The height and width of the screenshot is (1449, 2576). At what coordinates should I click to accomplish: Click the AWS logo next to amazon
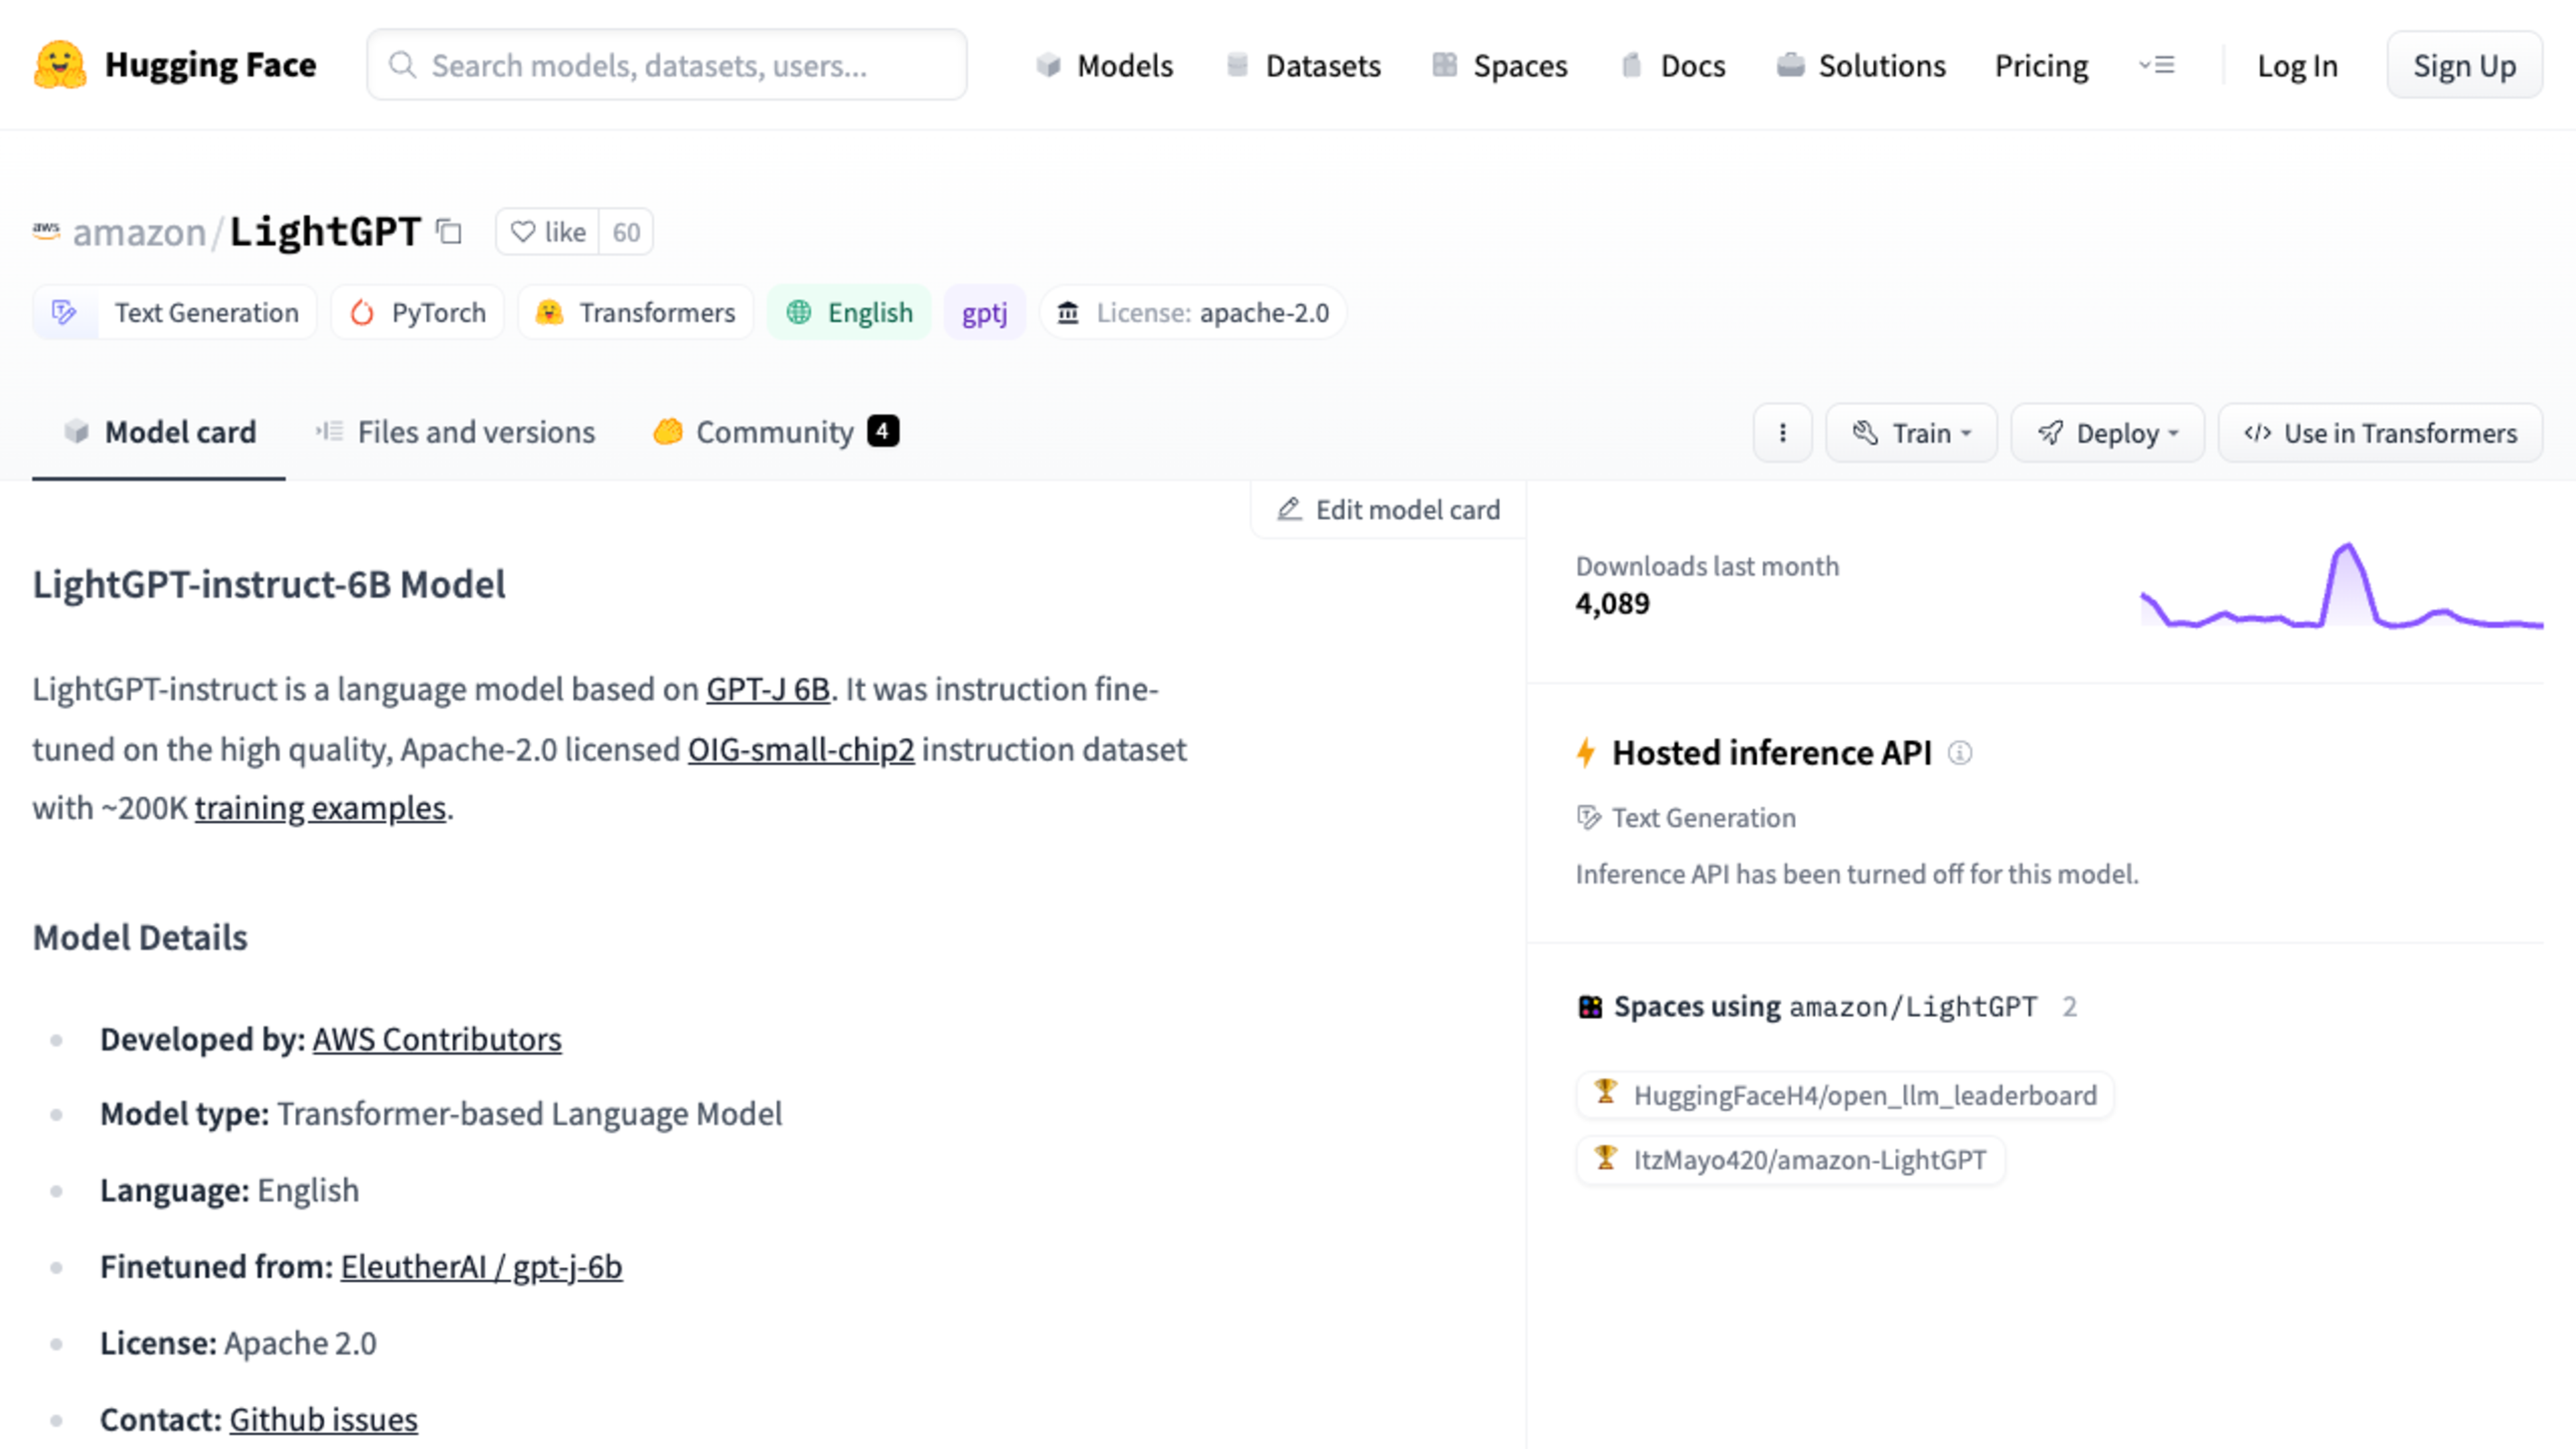click(x=46, y=231)
